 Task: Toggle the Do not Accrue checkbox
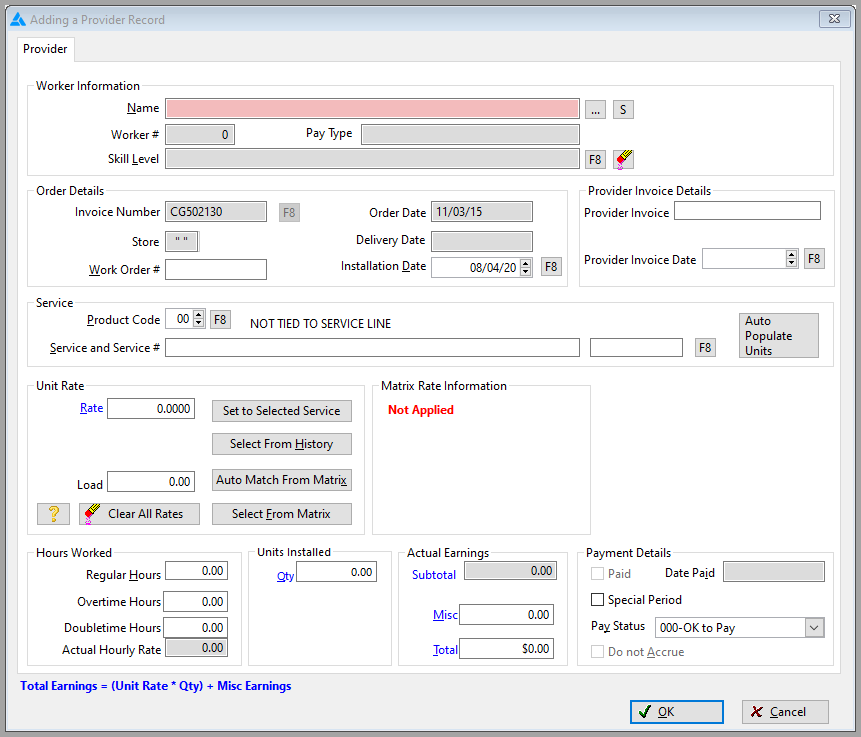[597, 652]
